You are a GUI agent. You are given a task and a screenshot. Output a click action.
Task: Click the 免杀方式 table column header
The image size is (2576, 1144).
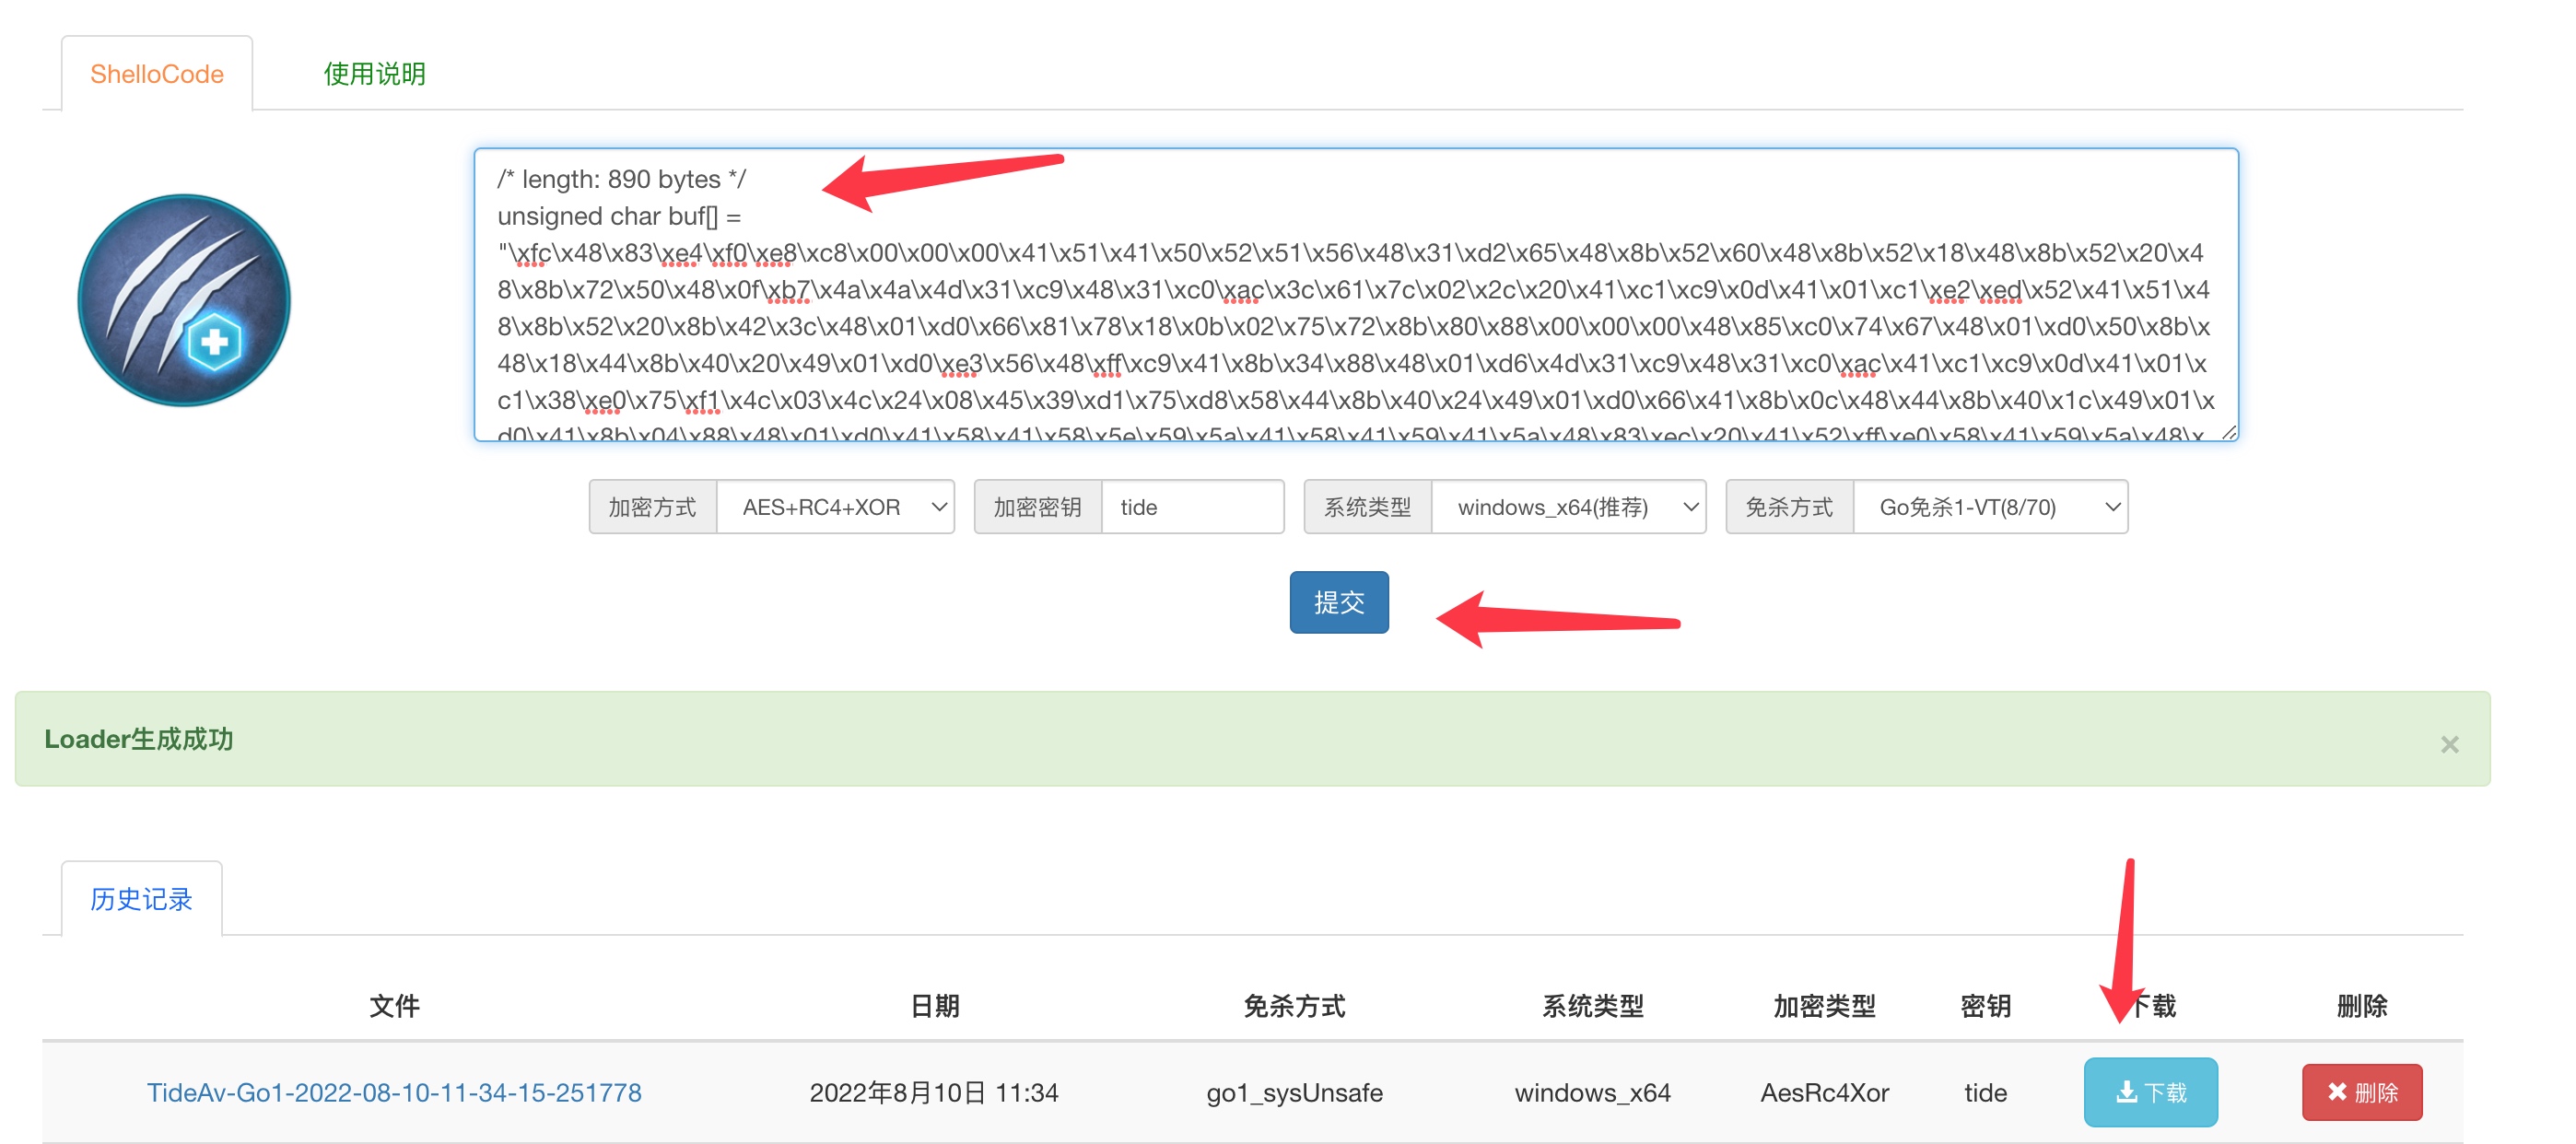[1294, 1005]
